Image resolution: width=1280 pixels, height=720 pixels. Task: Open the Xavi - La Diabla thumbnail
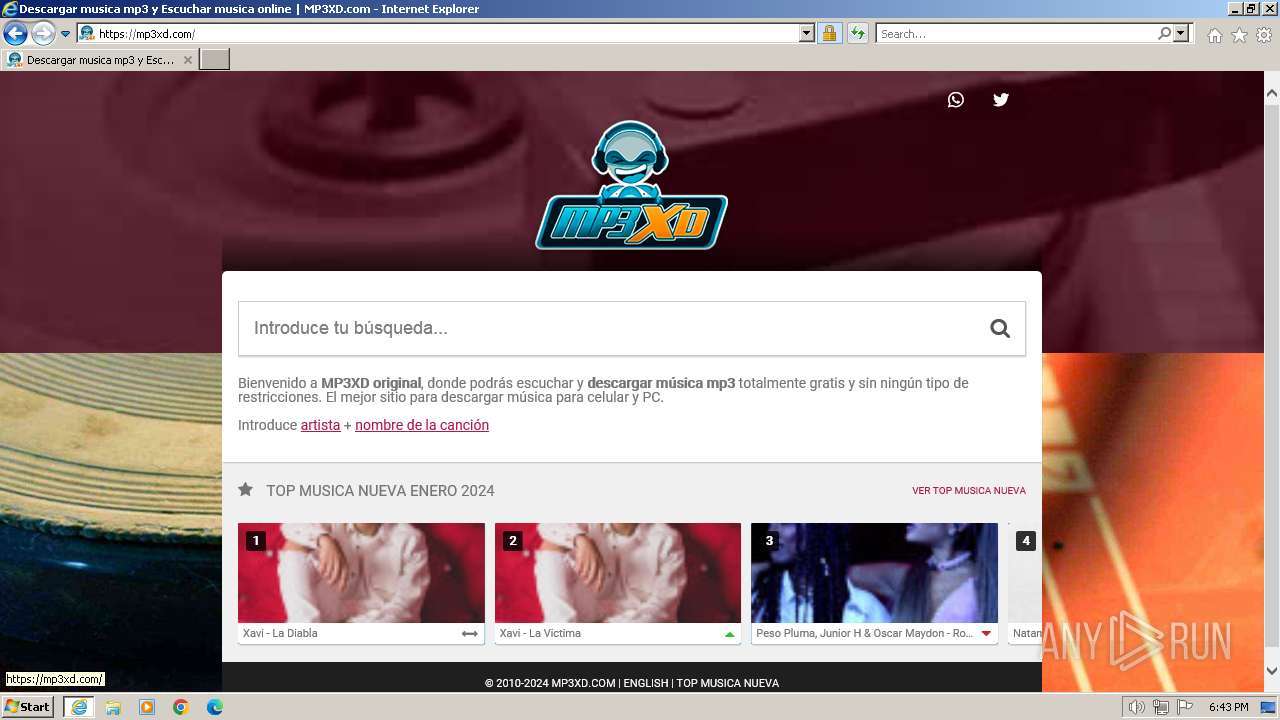point(361,573)
